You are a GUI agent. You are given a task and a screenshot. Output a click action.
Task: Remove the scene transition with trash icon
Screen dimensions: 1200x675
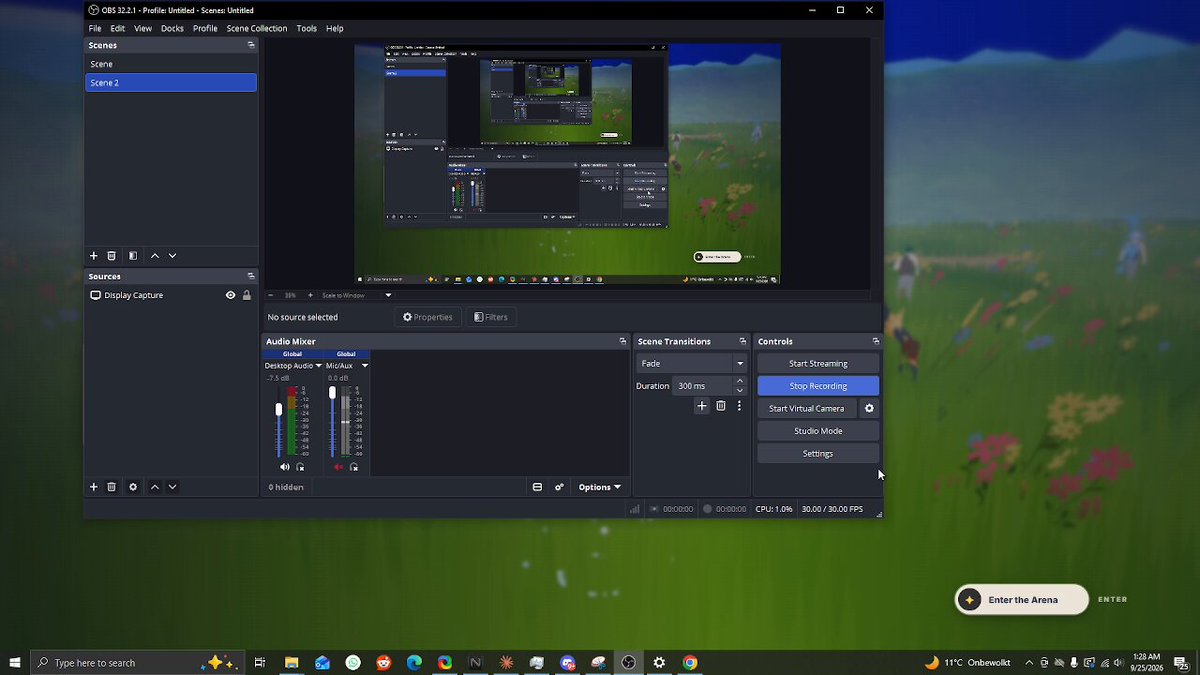[720, 406]
